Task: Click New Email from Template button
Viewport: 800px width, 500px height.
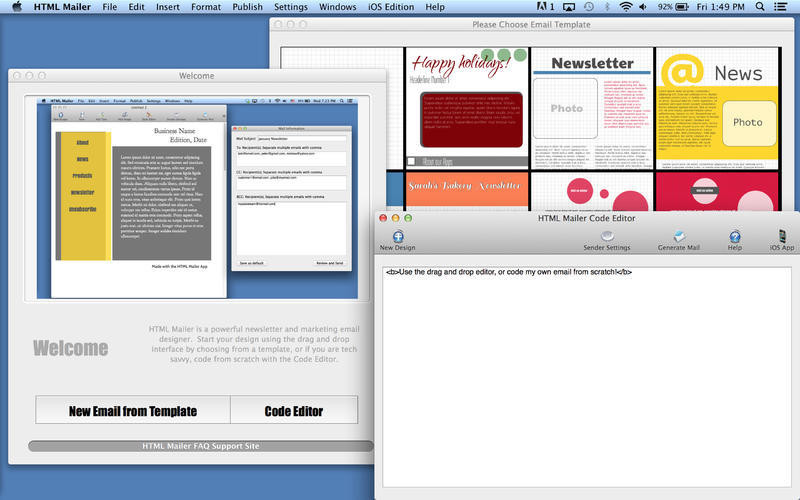Action: [133, 410]
